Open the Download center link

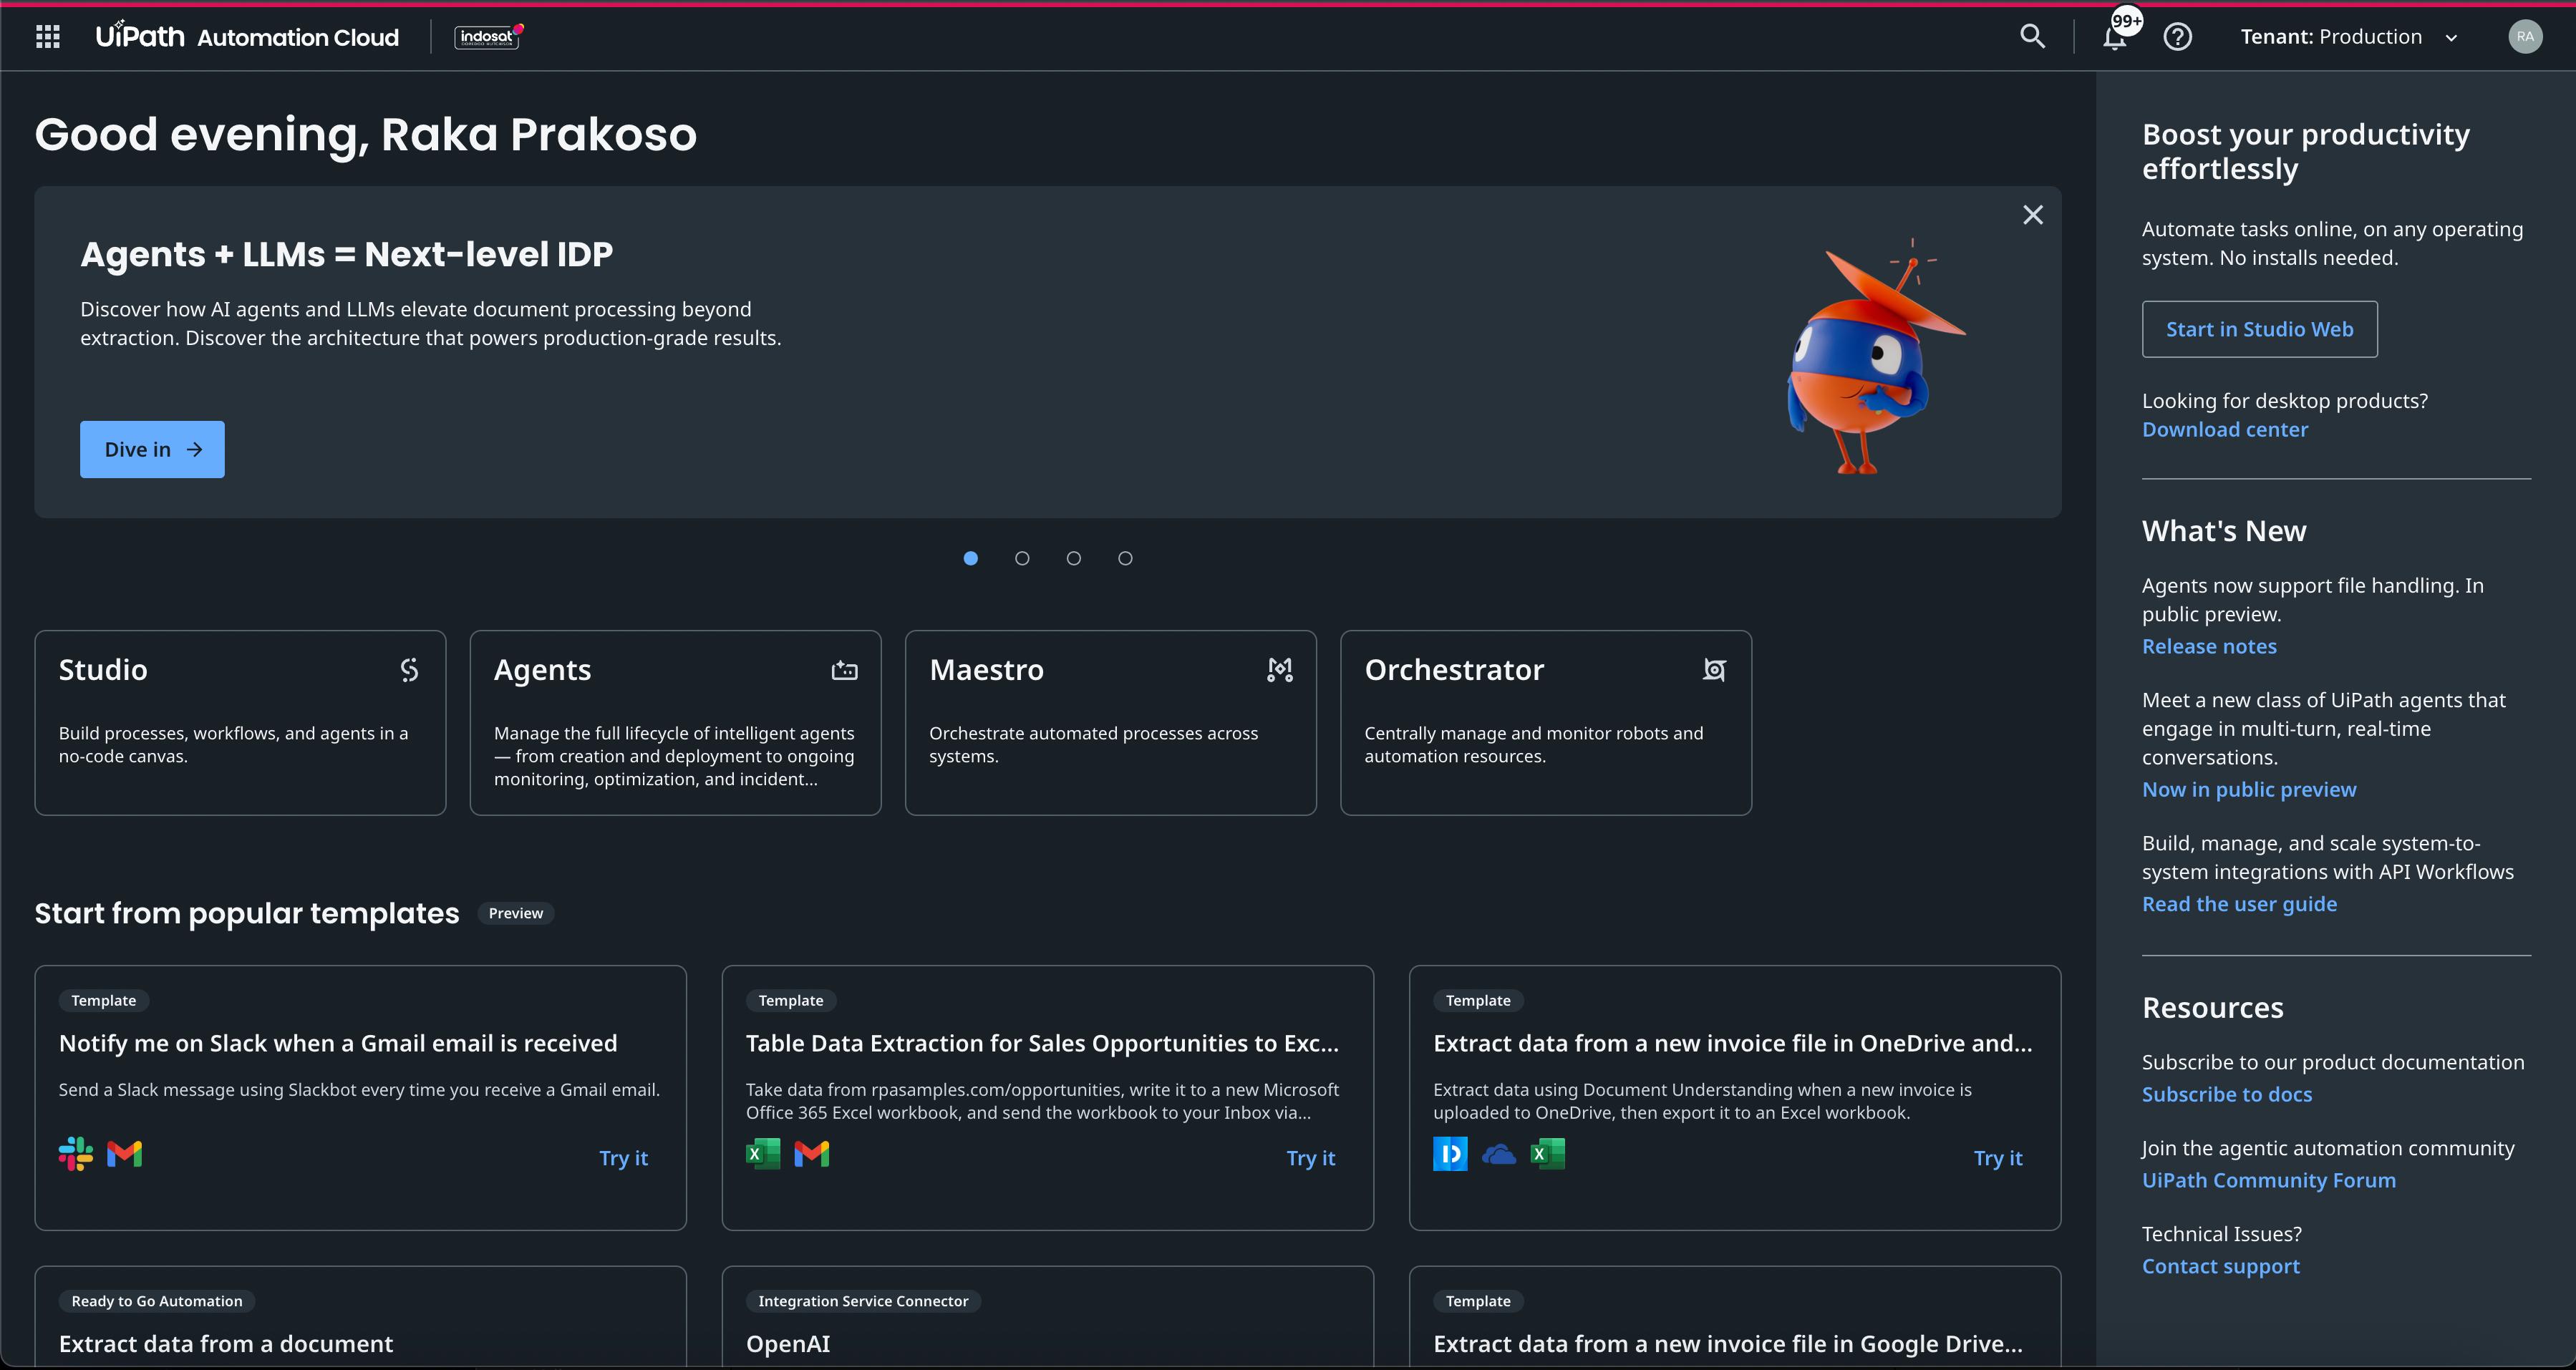[x=2224, y=430]
